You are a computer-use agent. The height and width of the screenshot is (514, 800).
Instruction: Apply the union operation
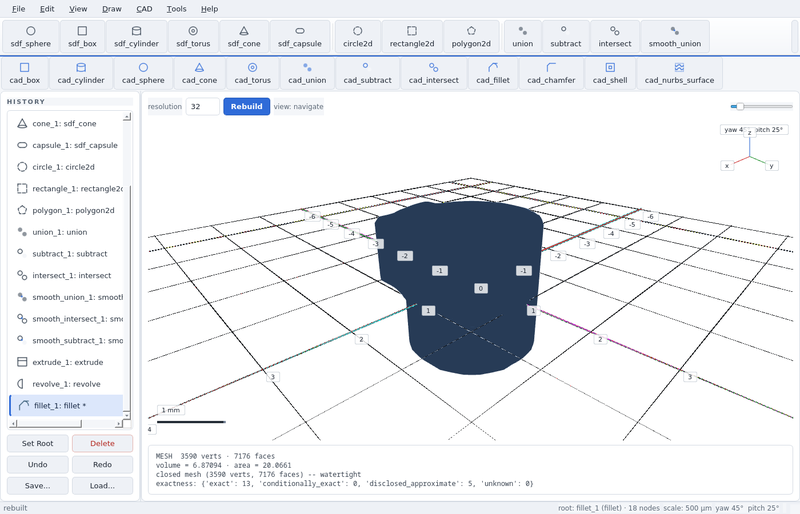522,37
